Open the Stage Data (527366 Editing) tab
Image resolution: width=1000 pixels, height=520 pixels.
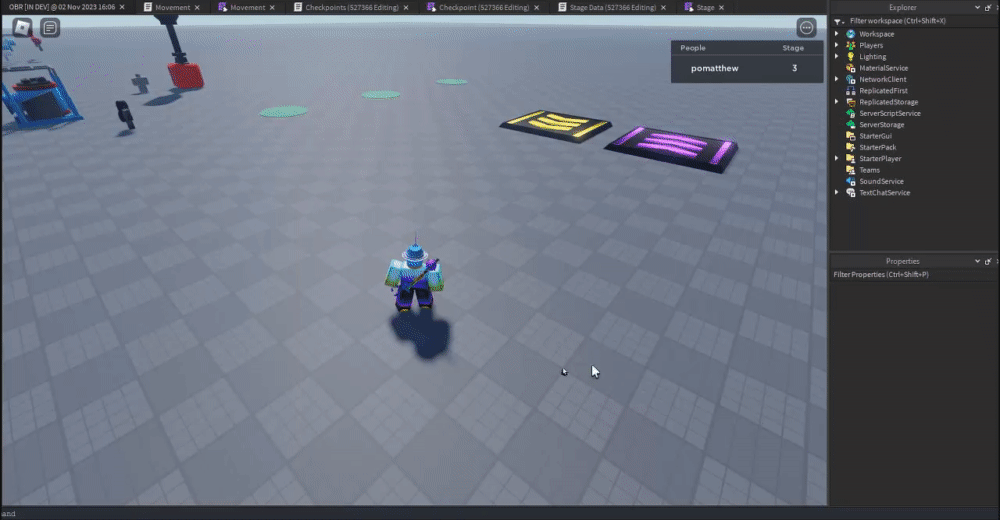point(612,7)
